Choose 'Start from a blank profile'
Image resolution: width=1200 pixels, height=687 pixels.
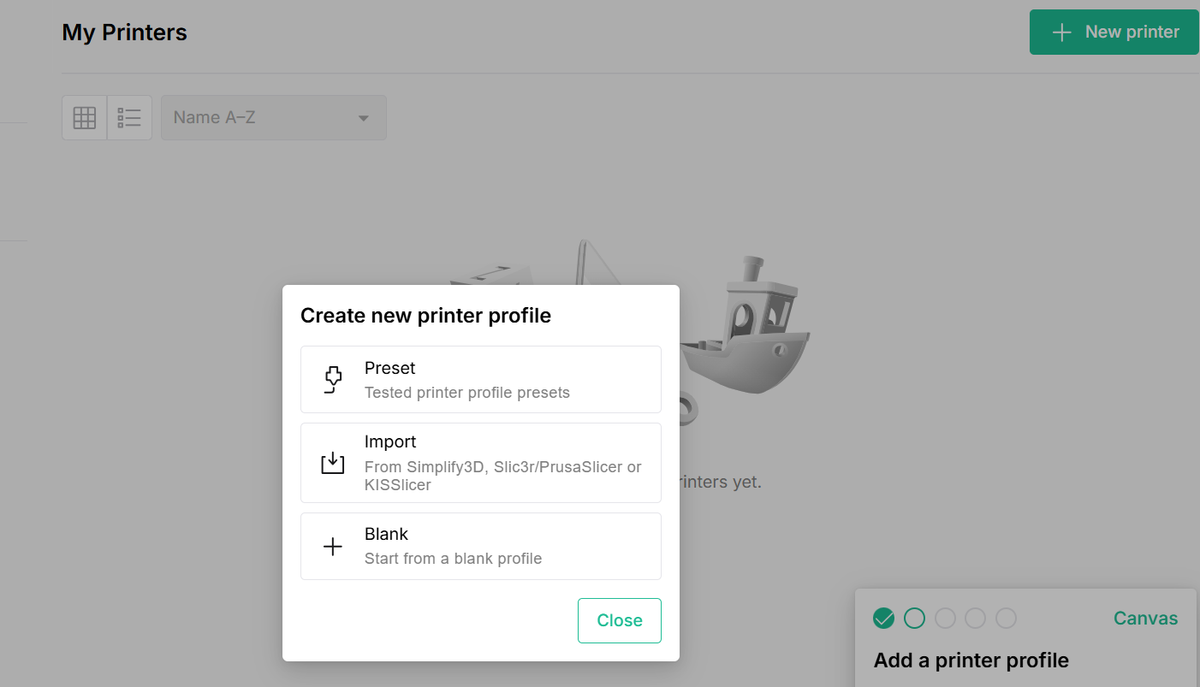[481, 546]
